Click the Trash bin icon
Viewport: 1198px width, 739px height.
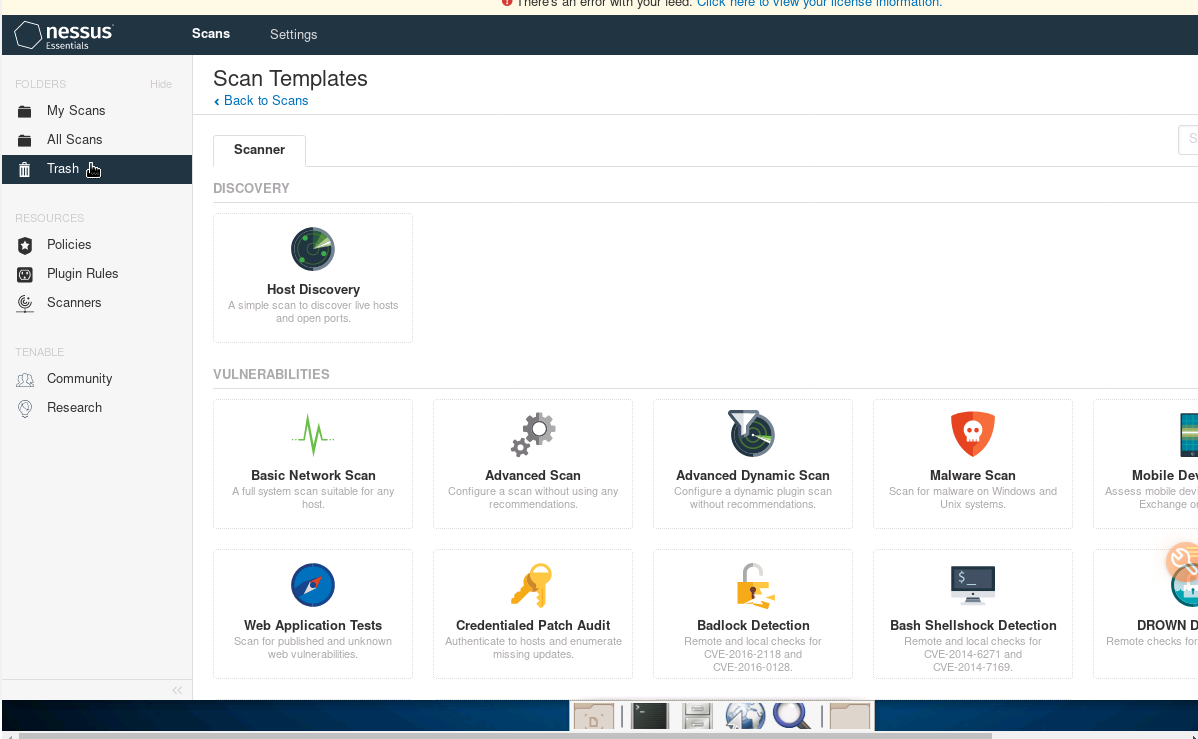coord(24,170)
